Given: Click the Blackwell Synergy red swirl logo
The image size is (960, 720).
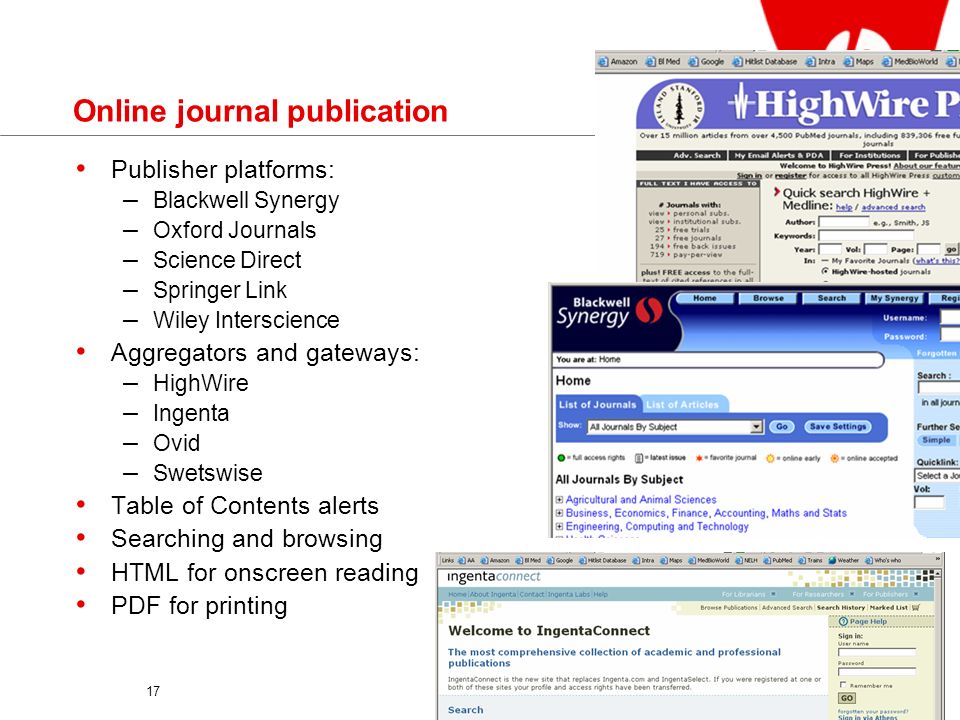Looking at the screenshot, I should coord(648,311).
